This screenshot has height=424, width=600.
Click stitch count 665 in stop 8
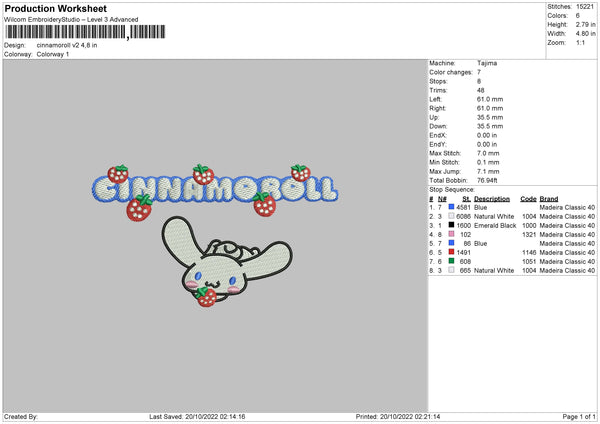point(465,270)
